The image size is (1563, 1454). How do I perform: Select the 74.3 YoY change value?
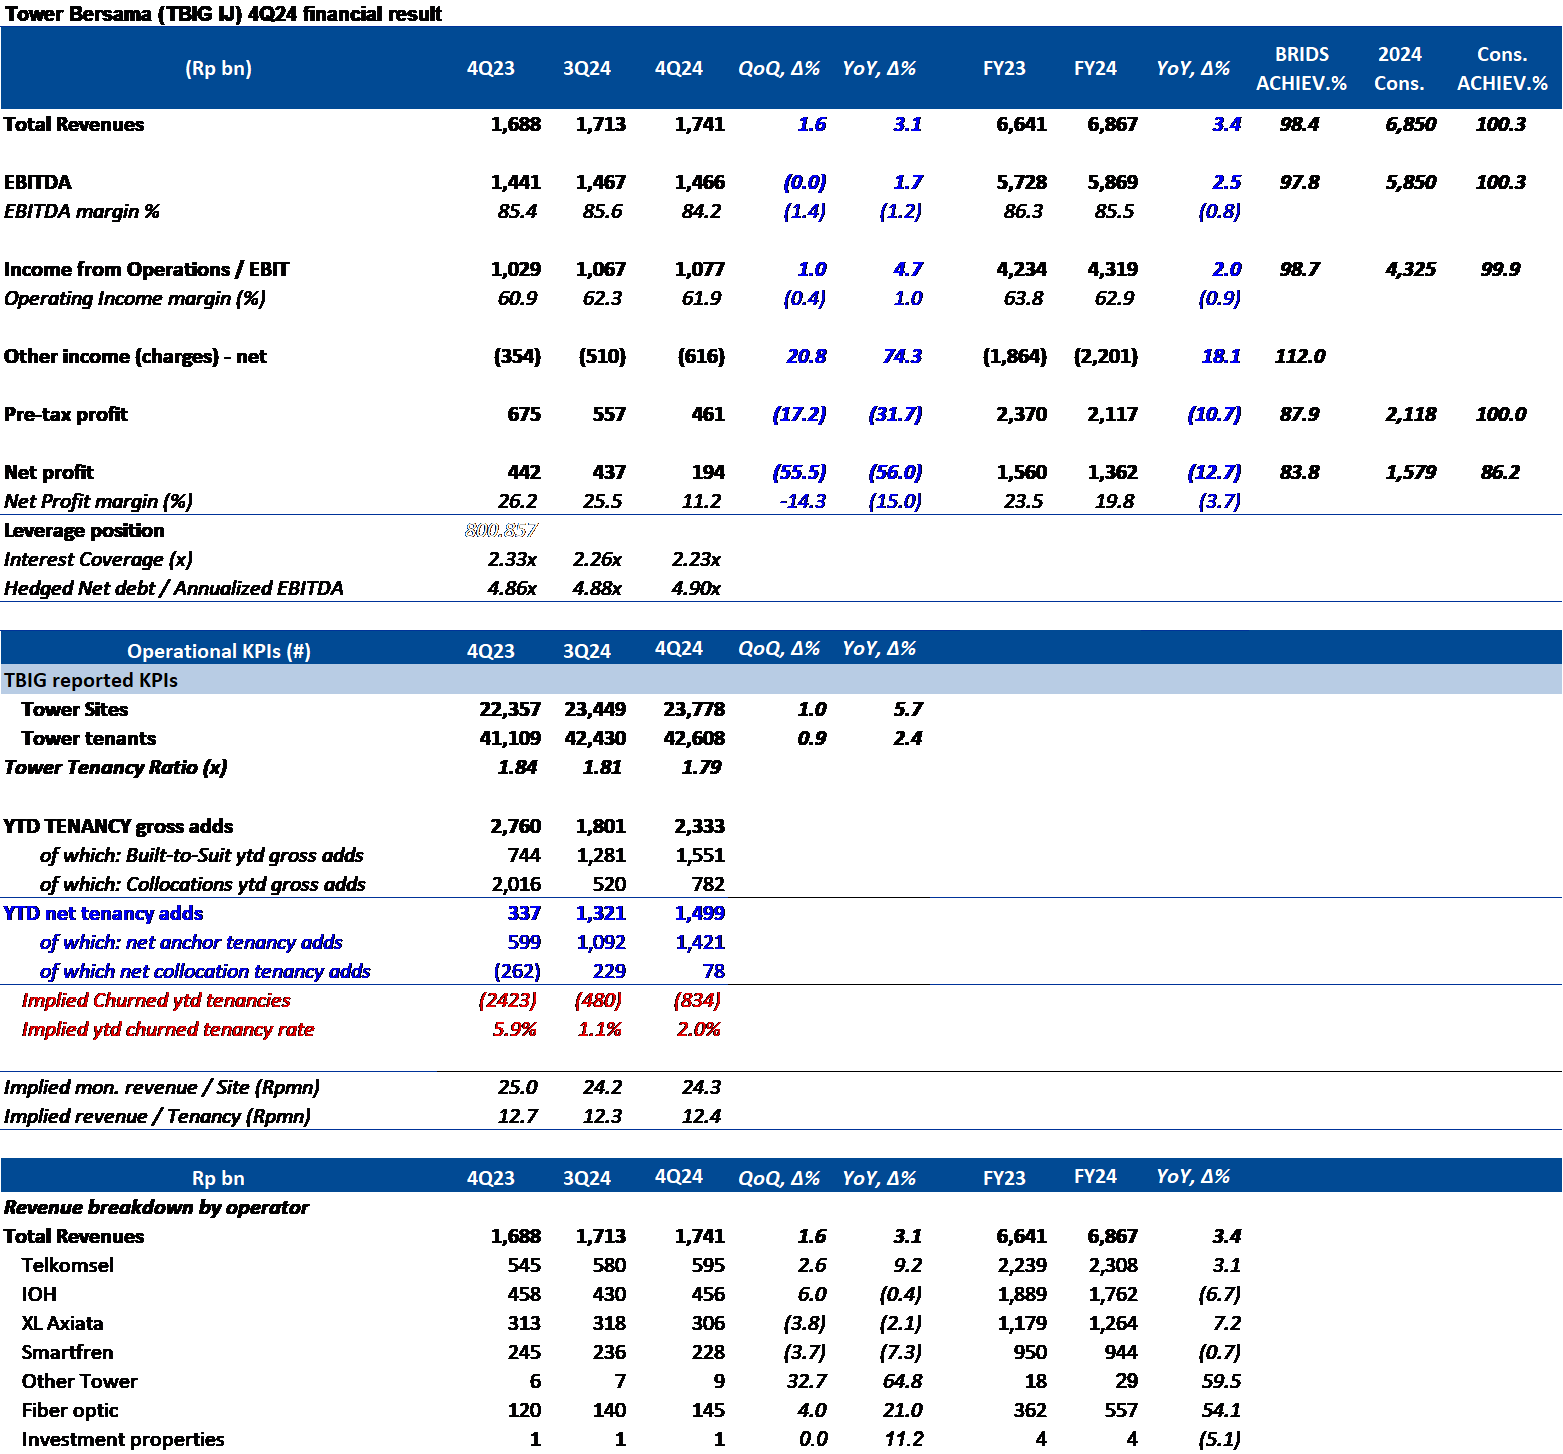point(901,356)
